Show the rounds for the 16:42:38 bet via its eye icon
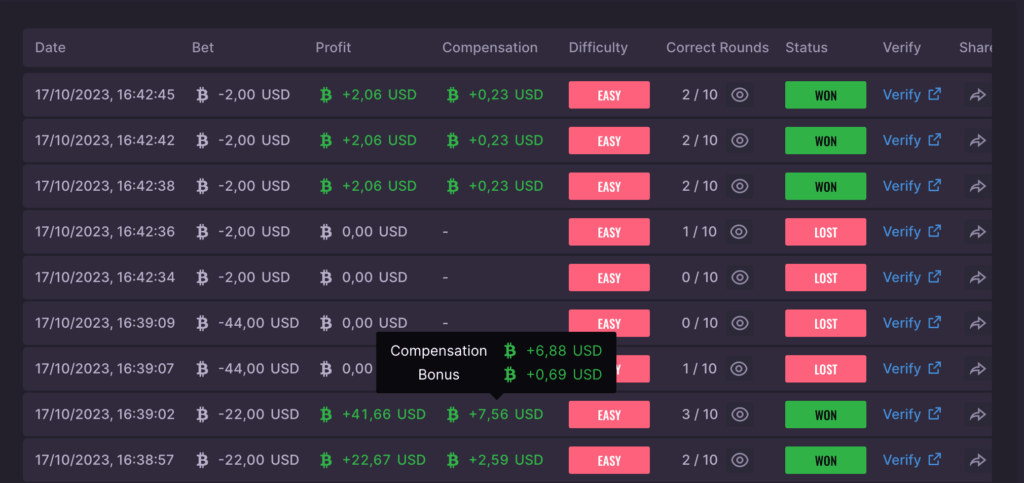 point(739,187)
